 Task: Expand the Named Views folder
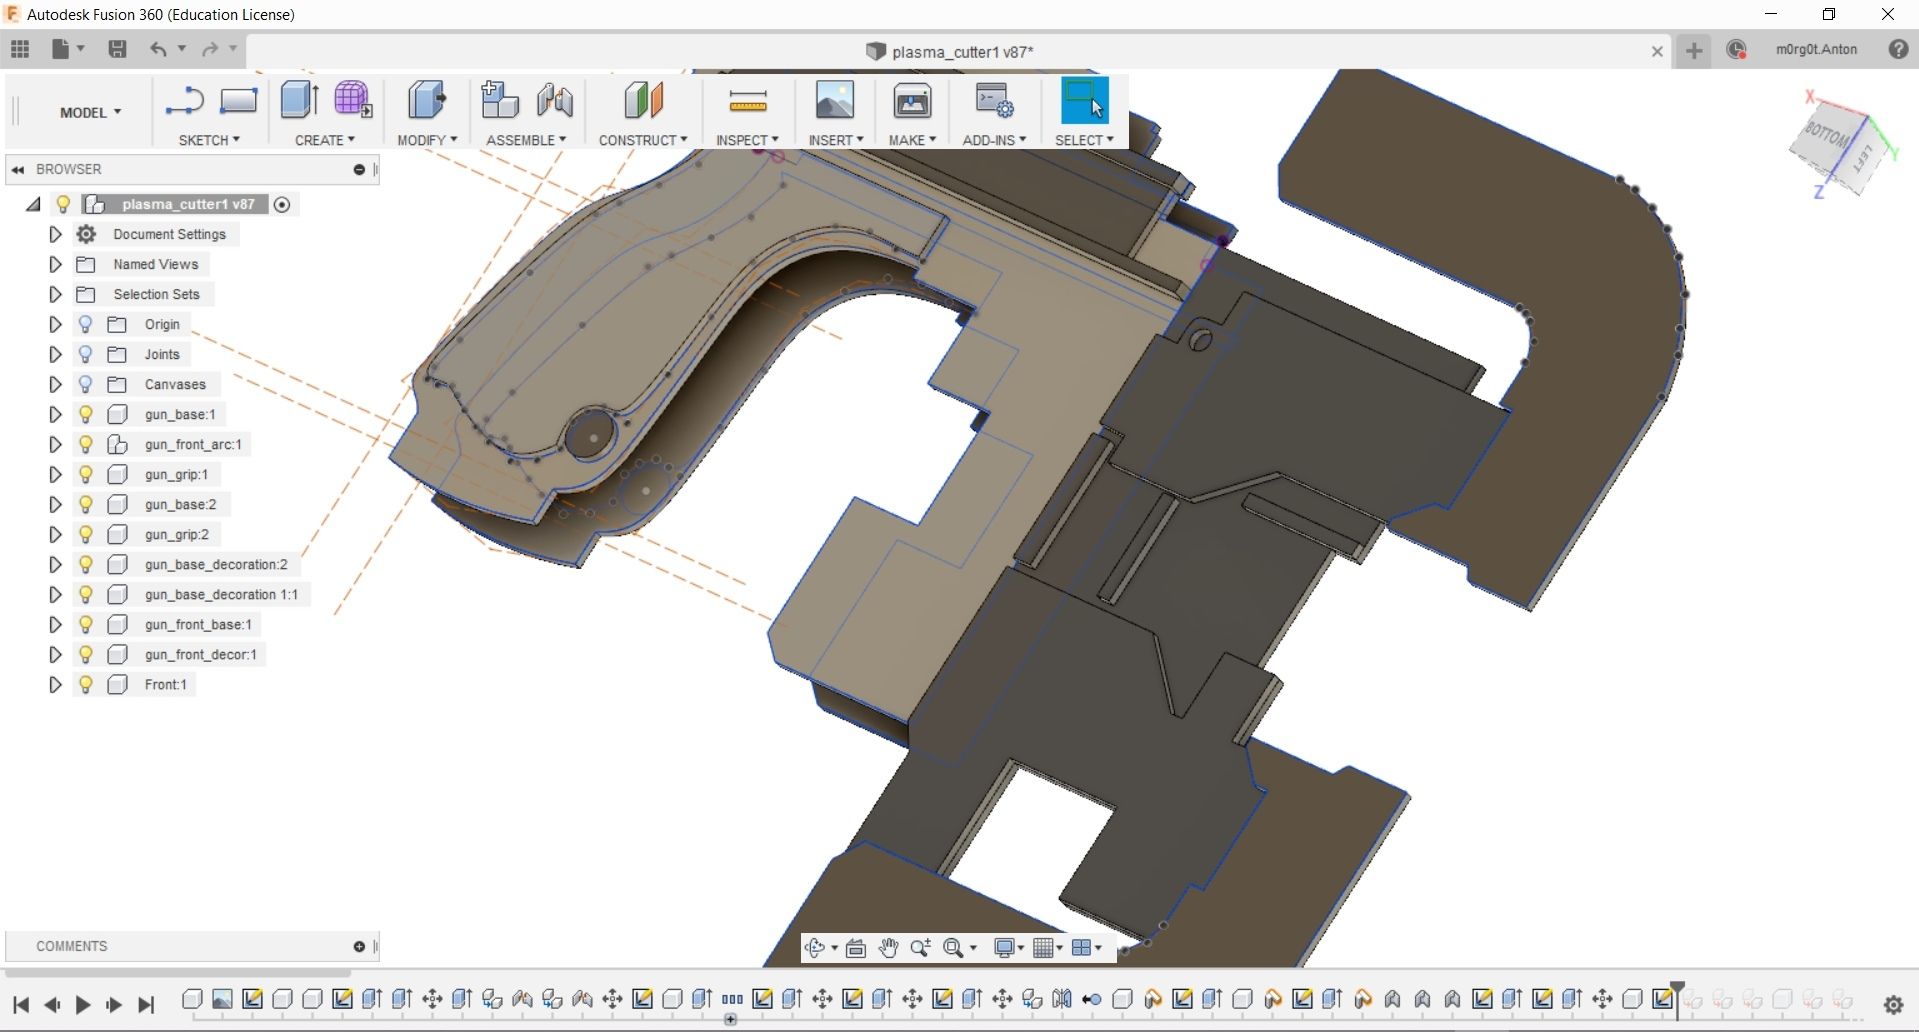(55, 264)
